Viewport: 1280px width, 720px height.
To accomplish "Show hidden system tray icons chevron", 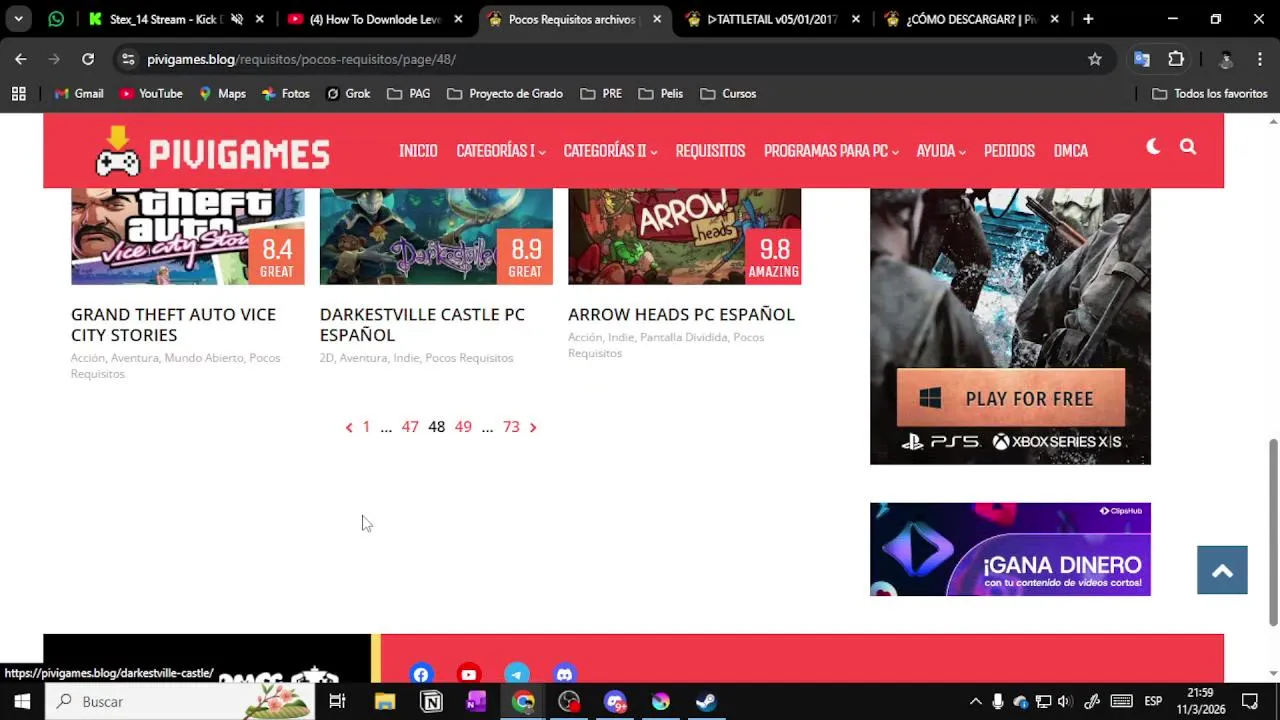I will [x=975, y=701].
